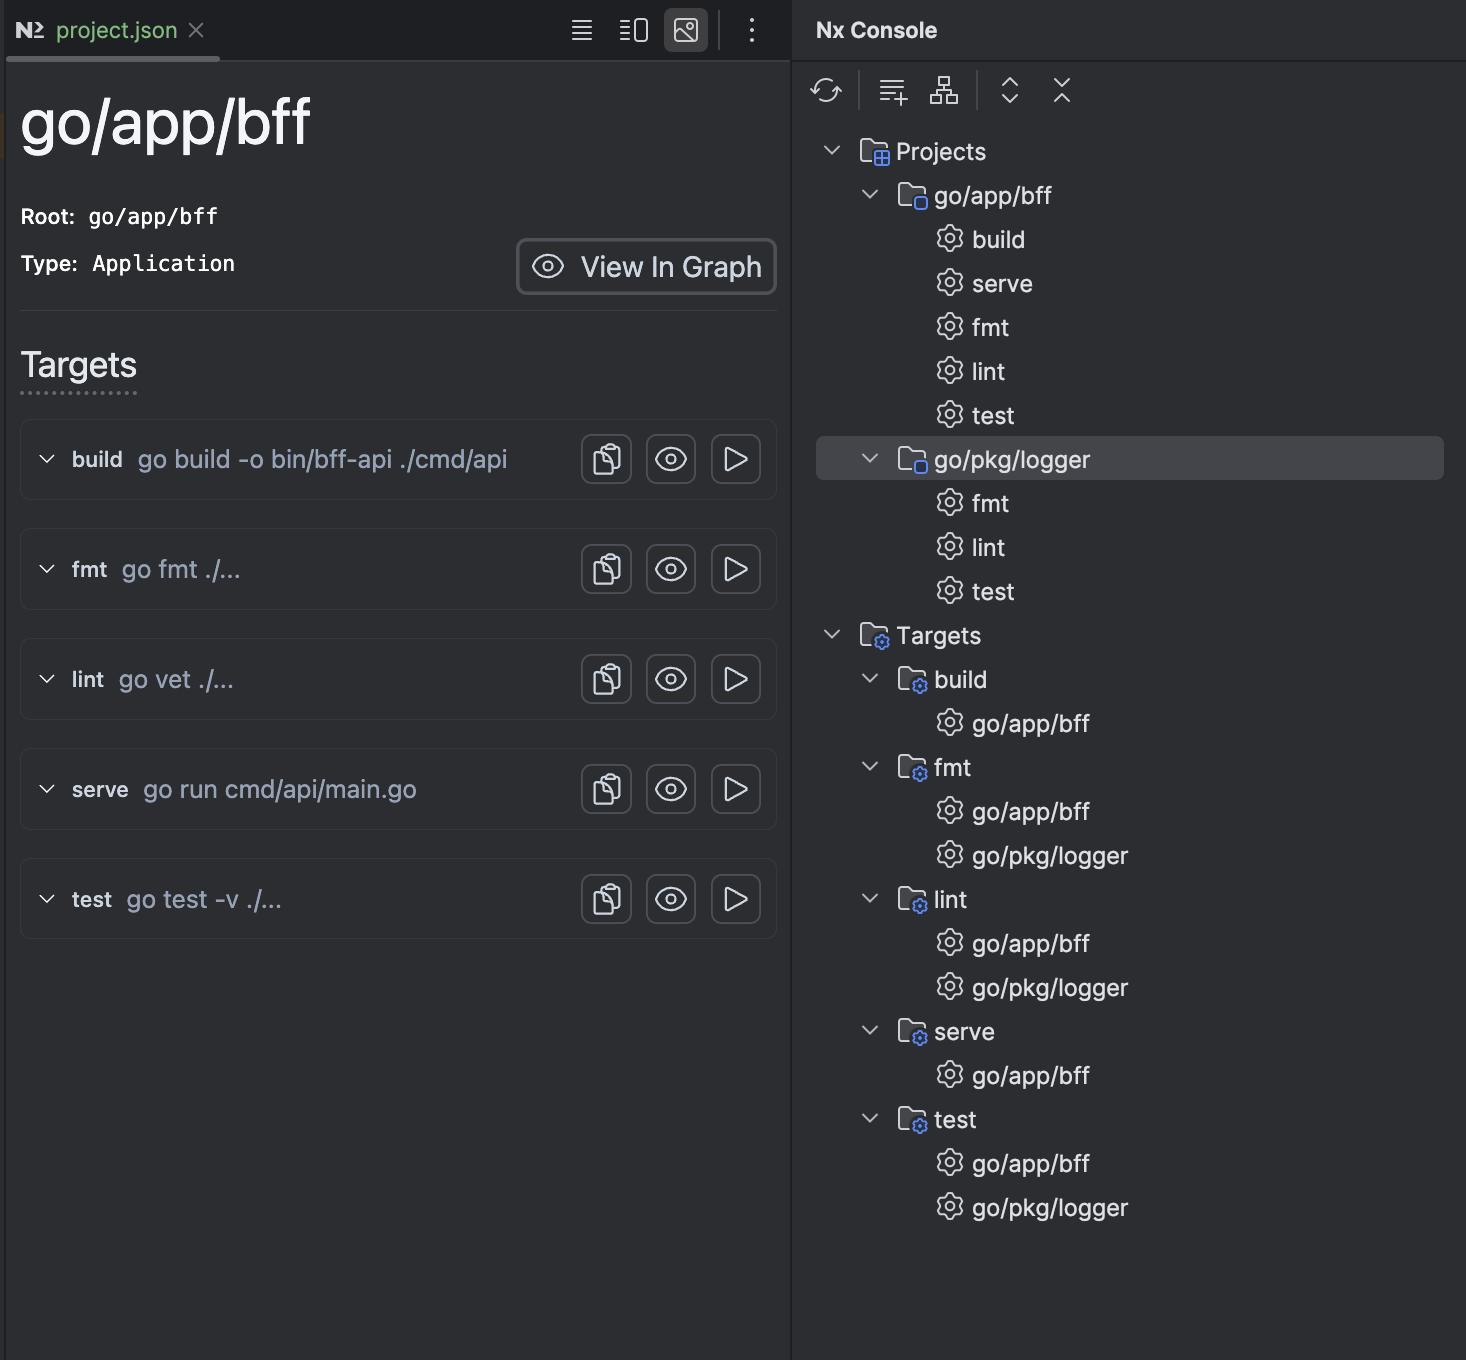This screenshot has width=1466, height=1360.
Task: Select test under go/app/bff project
Action: pos(993,415)
